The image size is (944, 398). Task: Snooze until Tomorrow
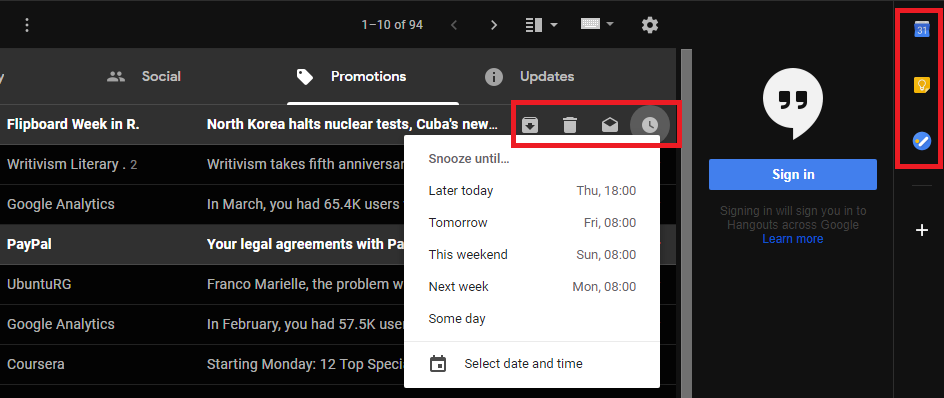532,223
